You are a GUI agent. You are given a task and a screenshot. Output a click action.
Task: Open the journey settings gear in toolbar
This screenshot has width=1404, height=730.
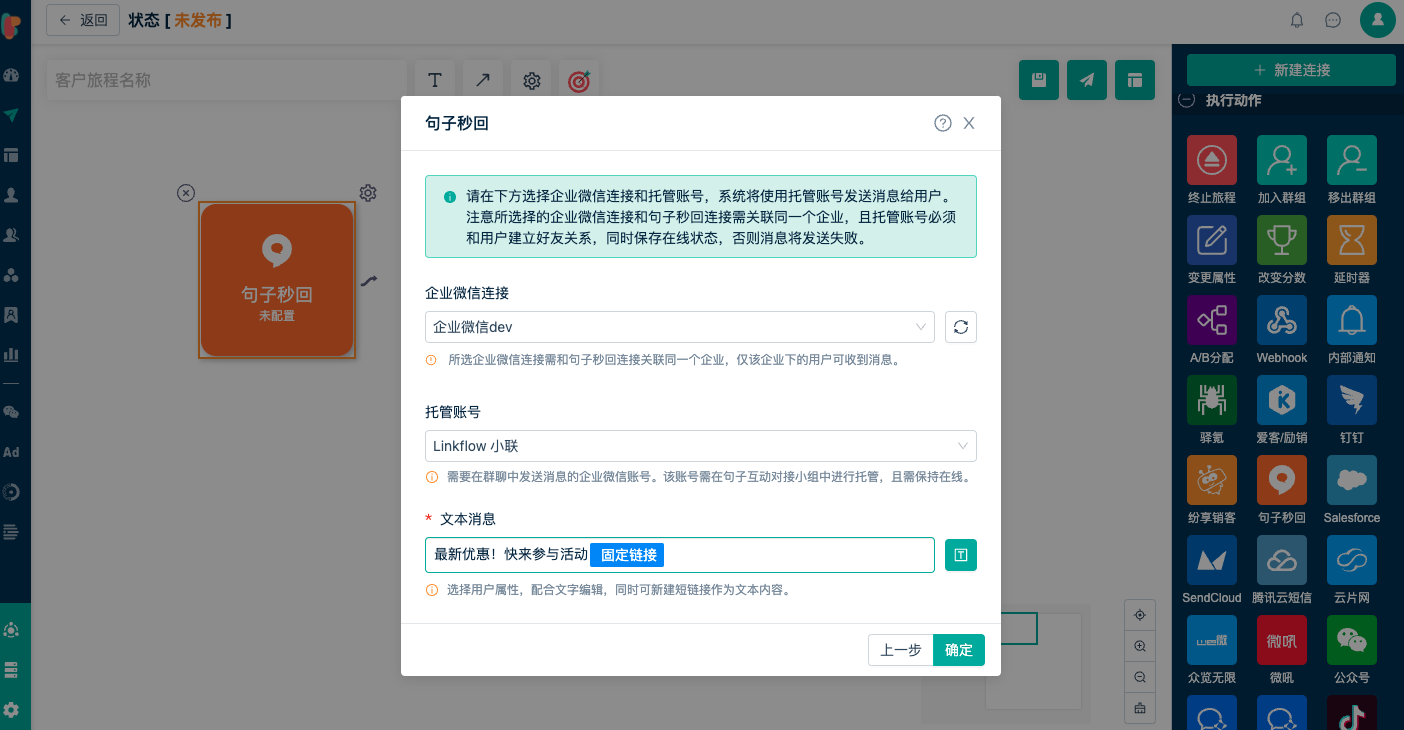(x=532, y=81)
